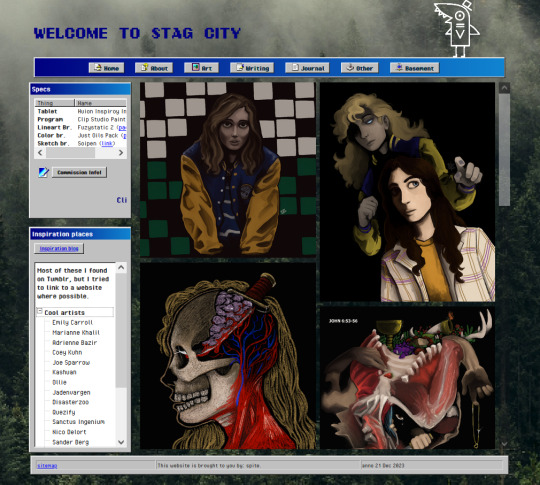This screenshot has width=540, height=485.
Task: Select Joe Sparrow in the artist list
Action: click(71, 362)
